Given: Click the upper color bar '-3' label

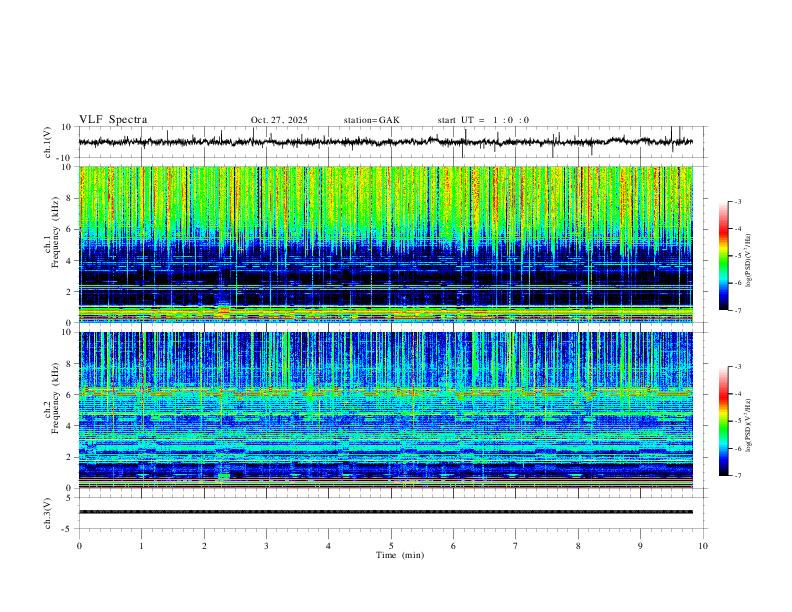Looking at the screenshot, I should pos(738,201).
